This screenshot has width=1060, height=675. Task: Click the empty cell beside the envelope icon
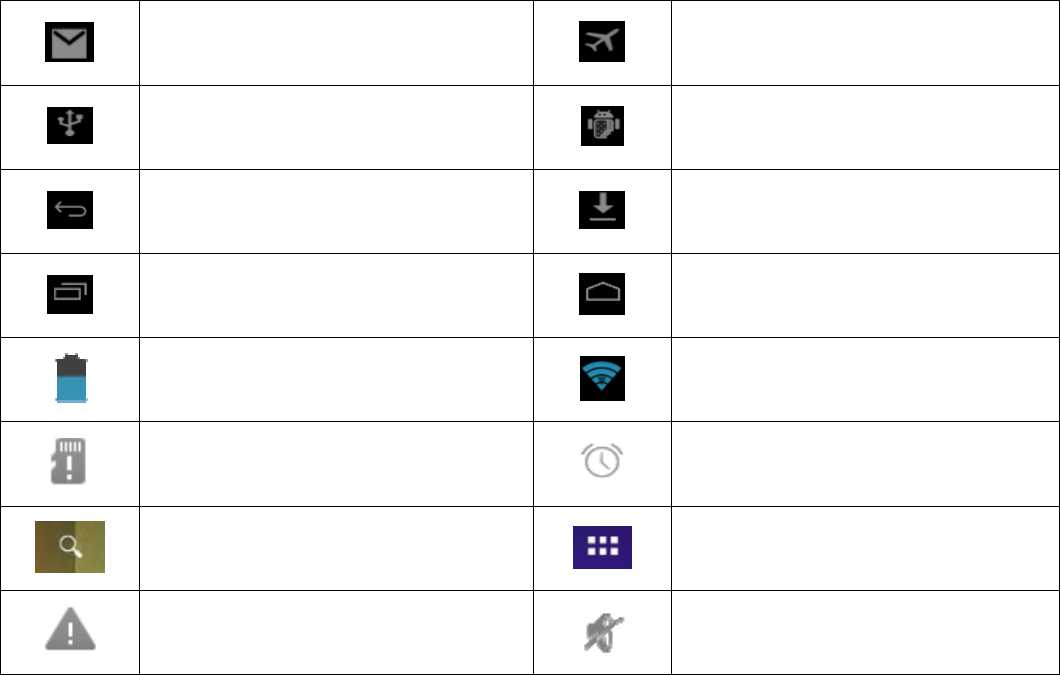coord(335,43)
